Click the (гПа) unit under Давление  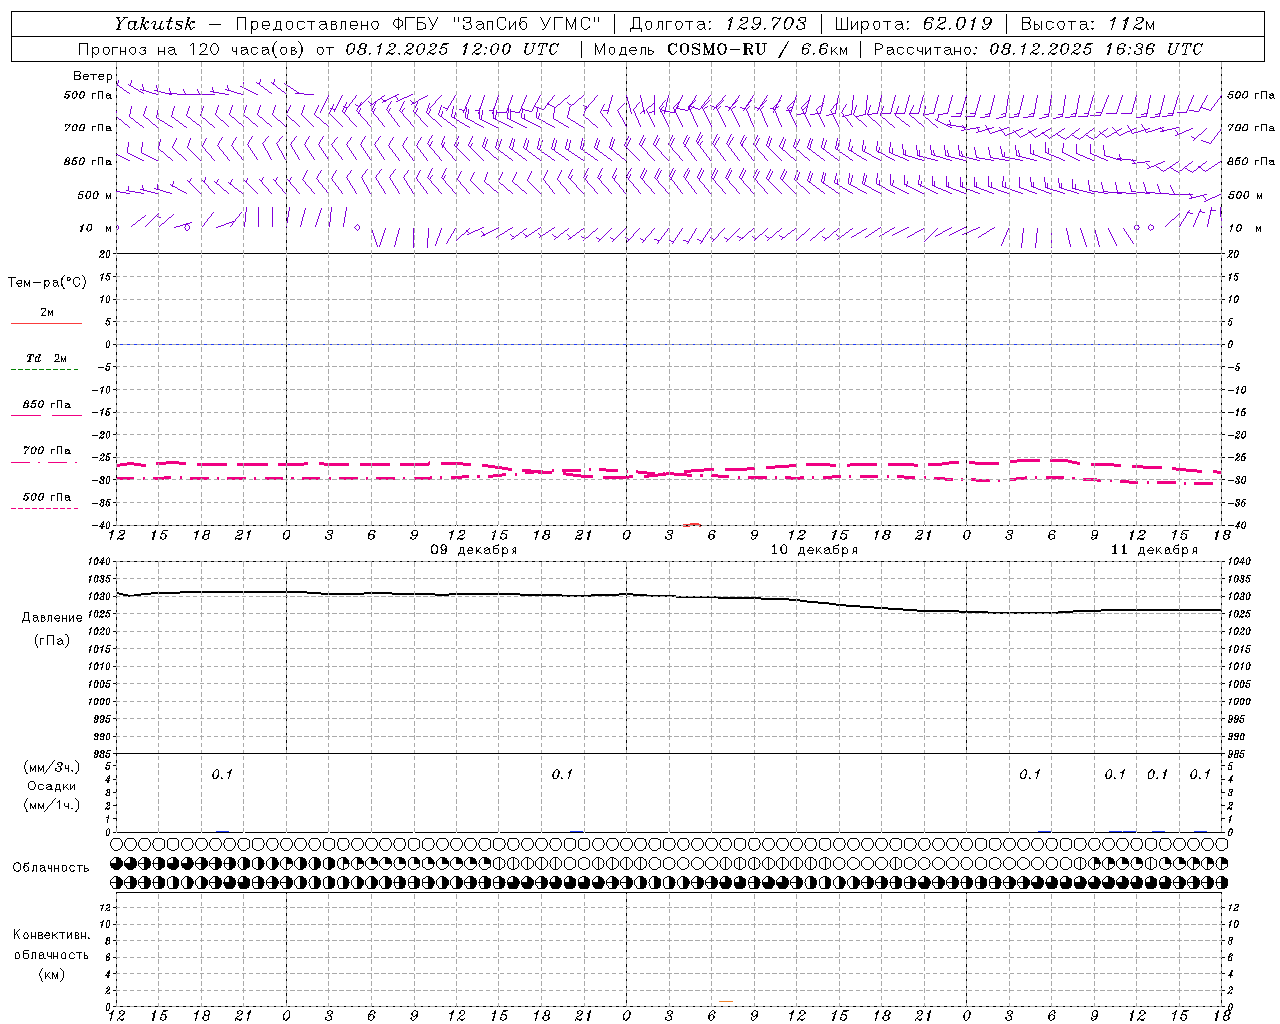pyautogui.click(x=52, y=640)
